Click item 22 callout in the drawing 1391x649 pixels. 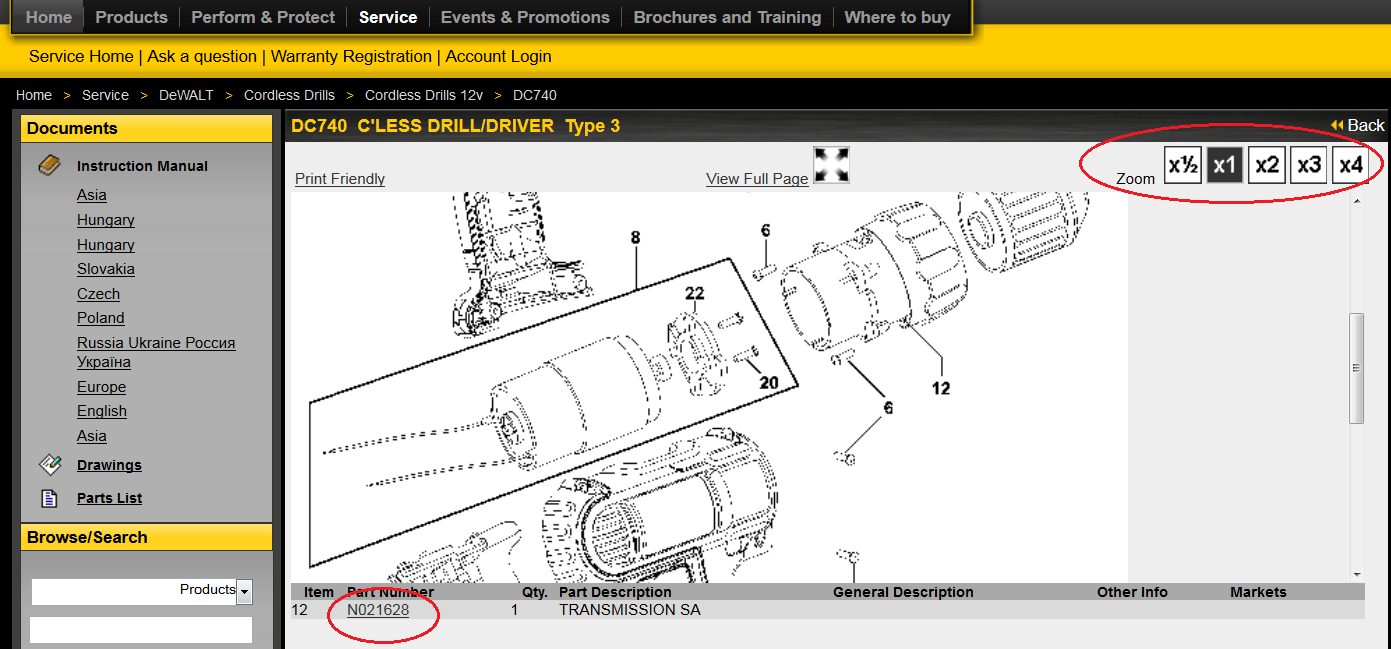(x=695, y=293)
